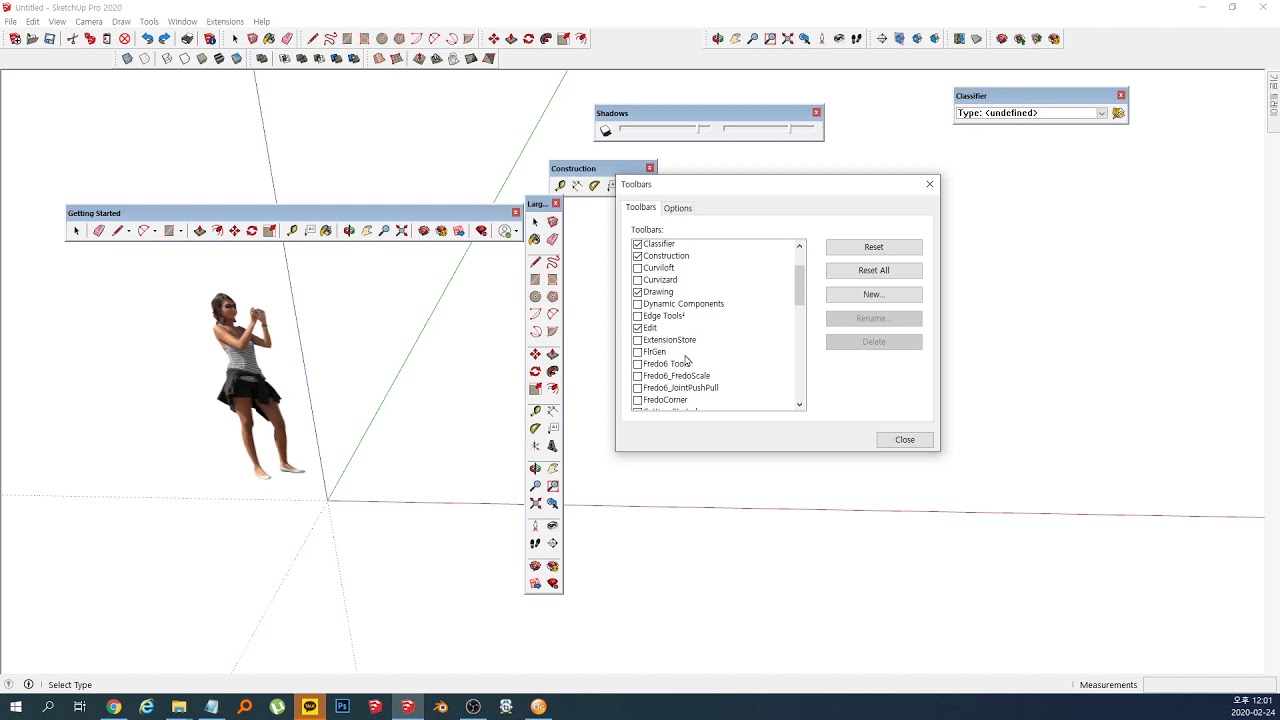The image size is (1280, 720).
Task: Enable the Dynamic Components toolbar checkbox
Action: click(637, 304)
